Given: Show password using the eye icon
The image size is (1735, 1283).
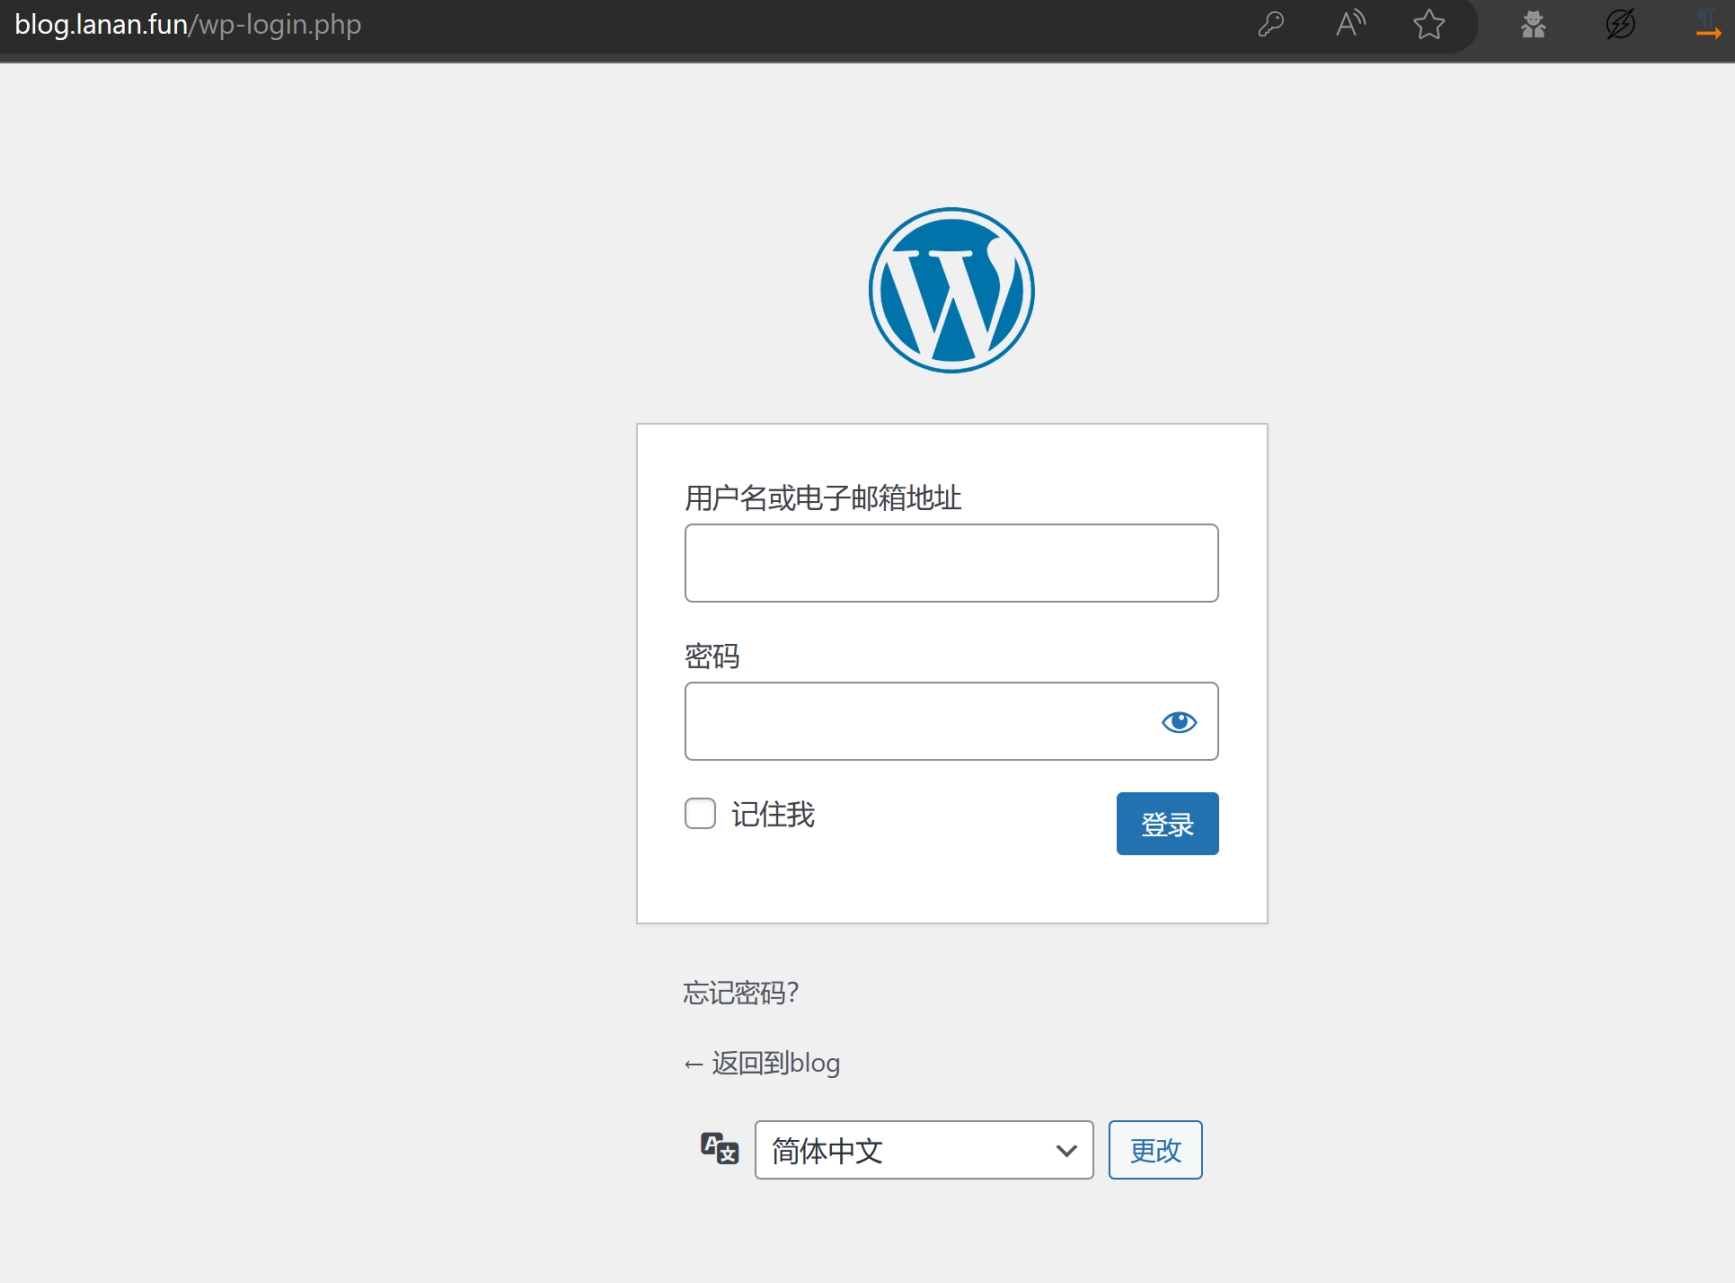Looking at the screenshot, I should point(1179,722).
